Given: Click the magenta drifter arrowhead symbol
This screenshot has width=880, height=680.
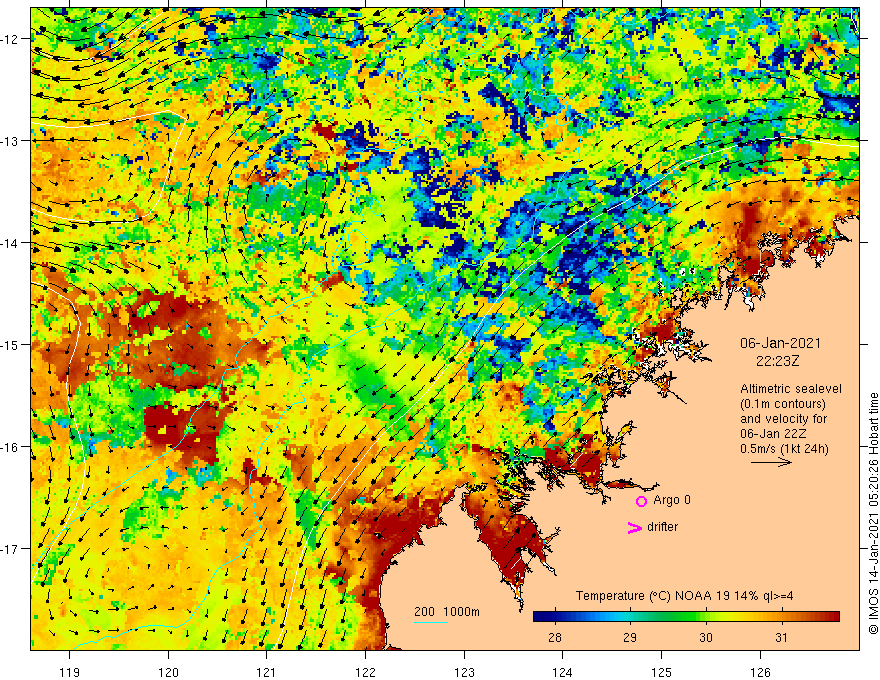Looking at the screenshot, I should 634,527.
